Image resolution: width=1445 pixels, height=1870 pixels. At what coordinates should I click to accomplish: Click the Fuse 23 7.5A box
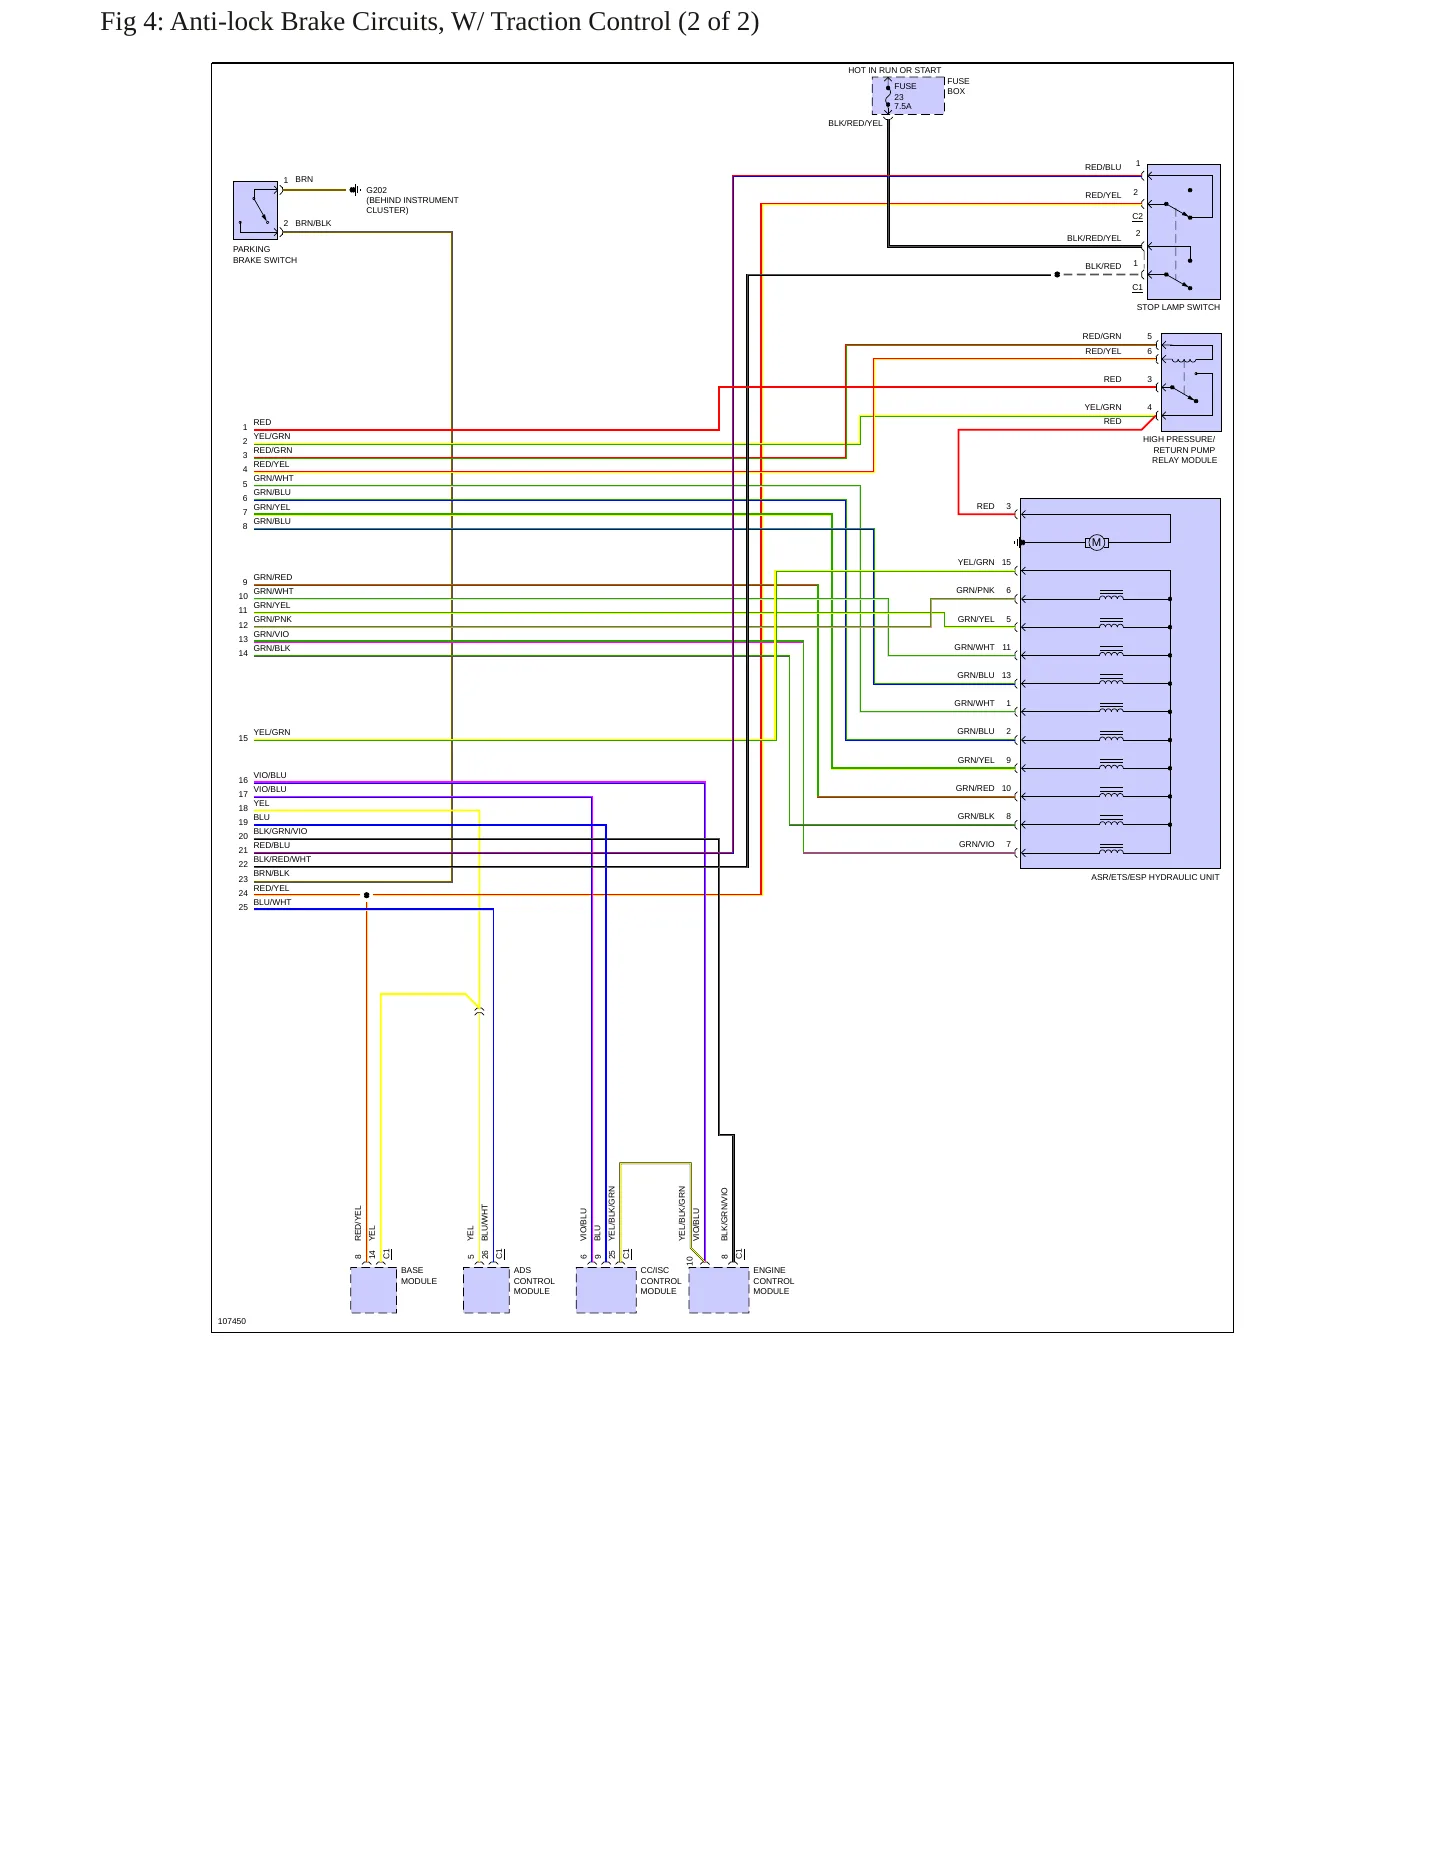point(908,96)
